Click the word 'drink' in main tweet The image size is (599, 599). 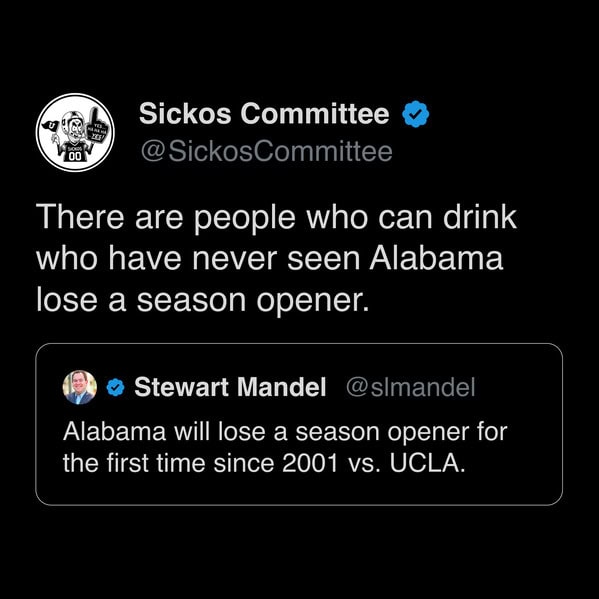[479, 217]
